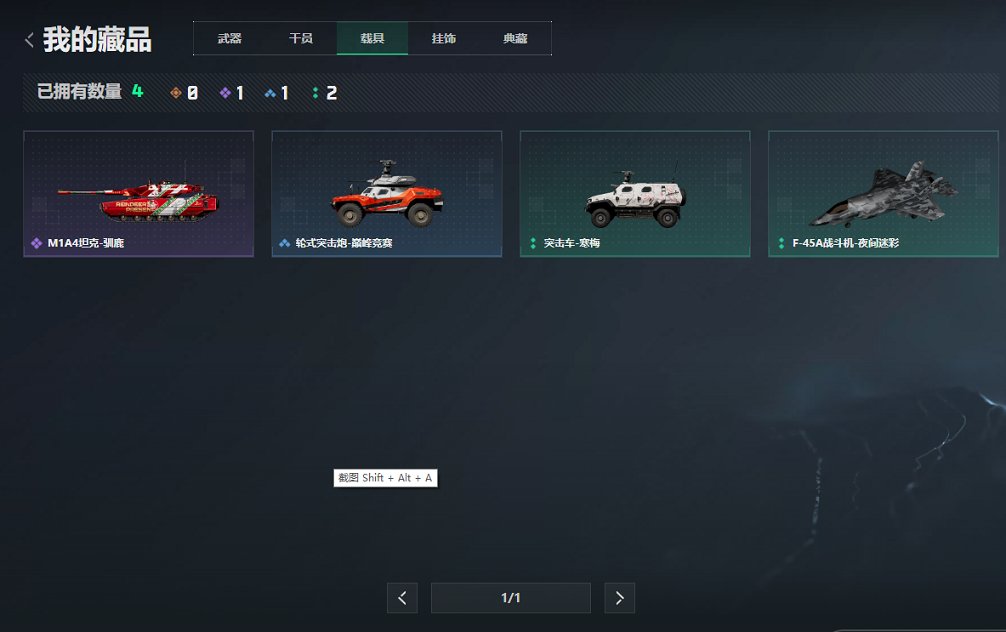Go to the previous page arrow
Image resolution: width=1006 pixels, height=632 pixels.
tap(402, 598)
